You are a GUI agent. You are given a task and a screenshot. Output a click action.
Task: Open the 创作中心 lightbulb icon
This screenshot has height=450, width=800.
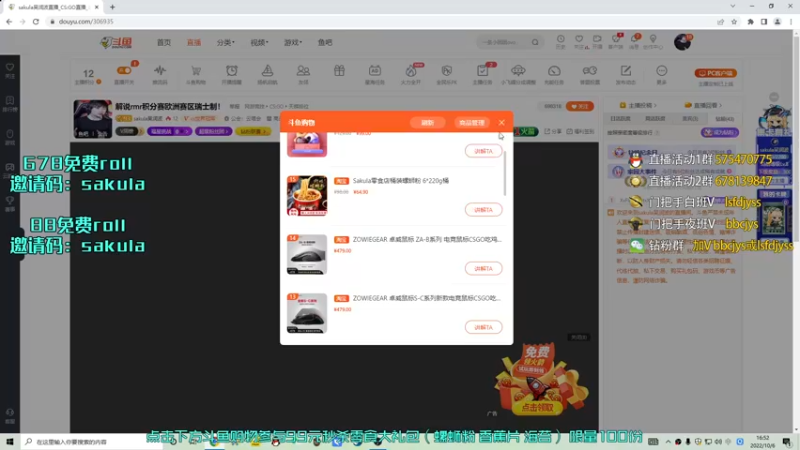653,41
